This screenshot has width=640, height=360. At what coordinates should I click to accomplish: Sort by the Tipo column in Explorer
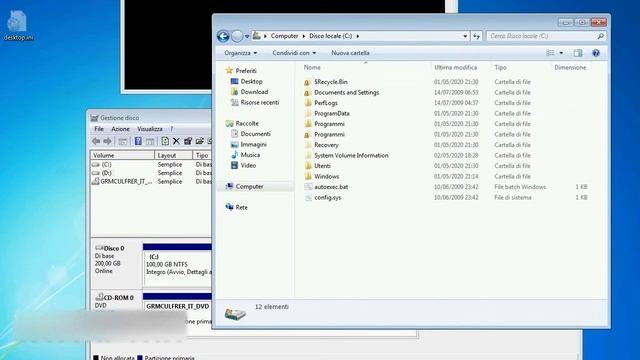pos(500,67)
